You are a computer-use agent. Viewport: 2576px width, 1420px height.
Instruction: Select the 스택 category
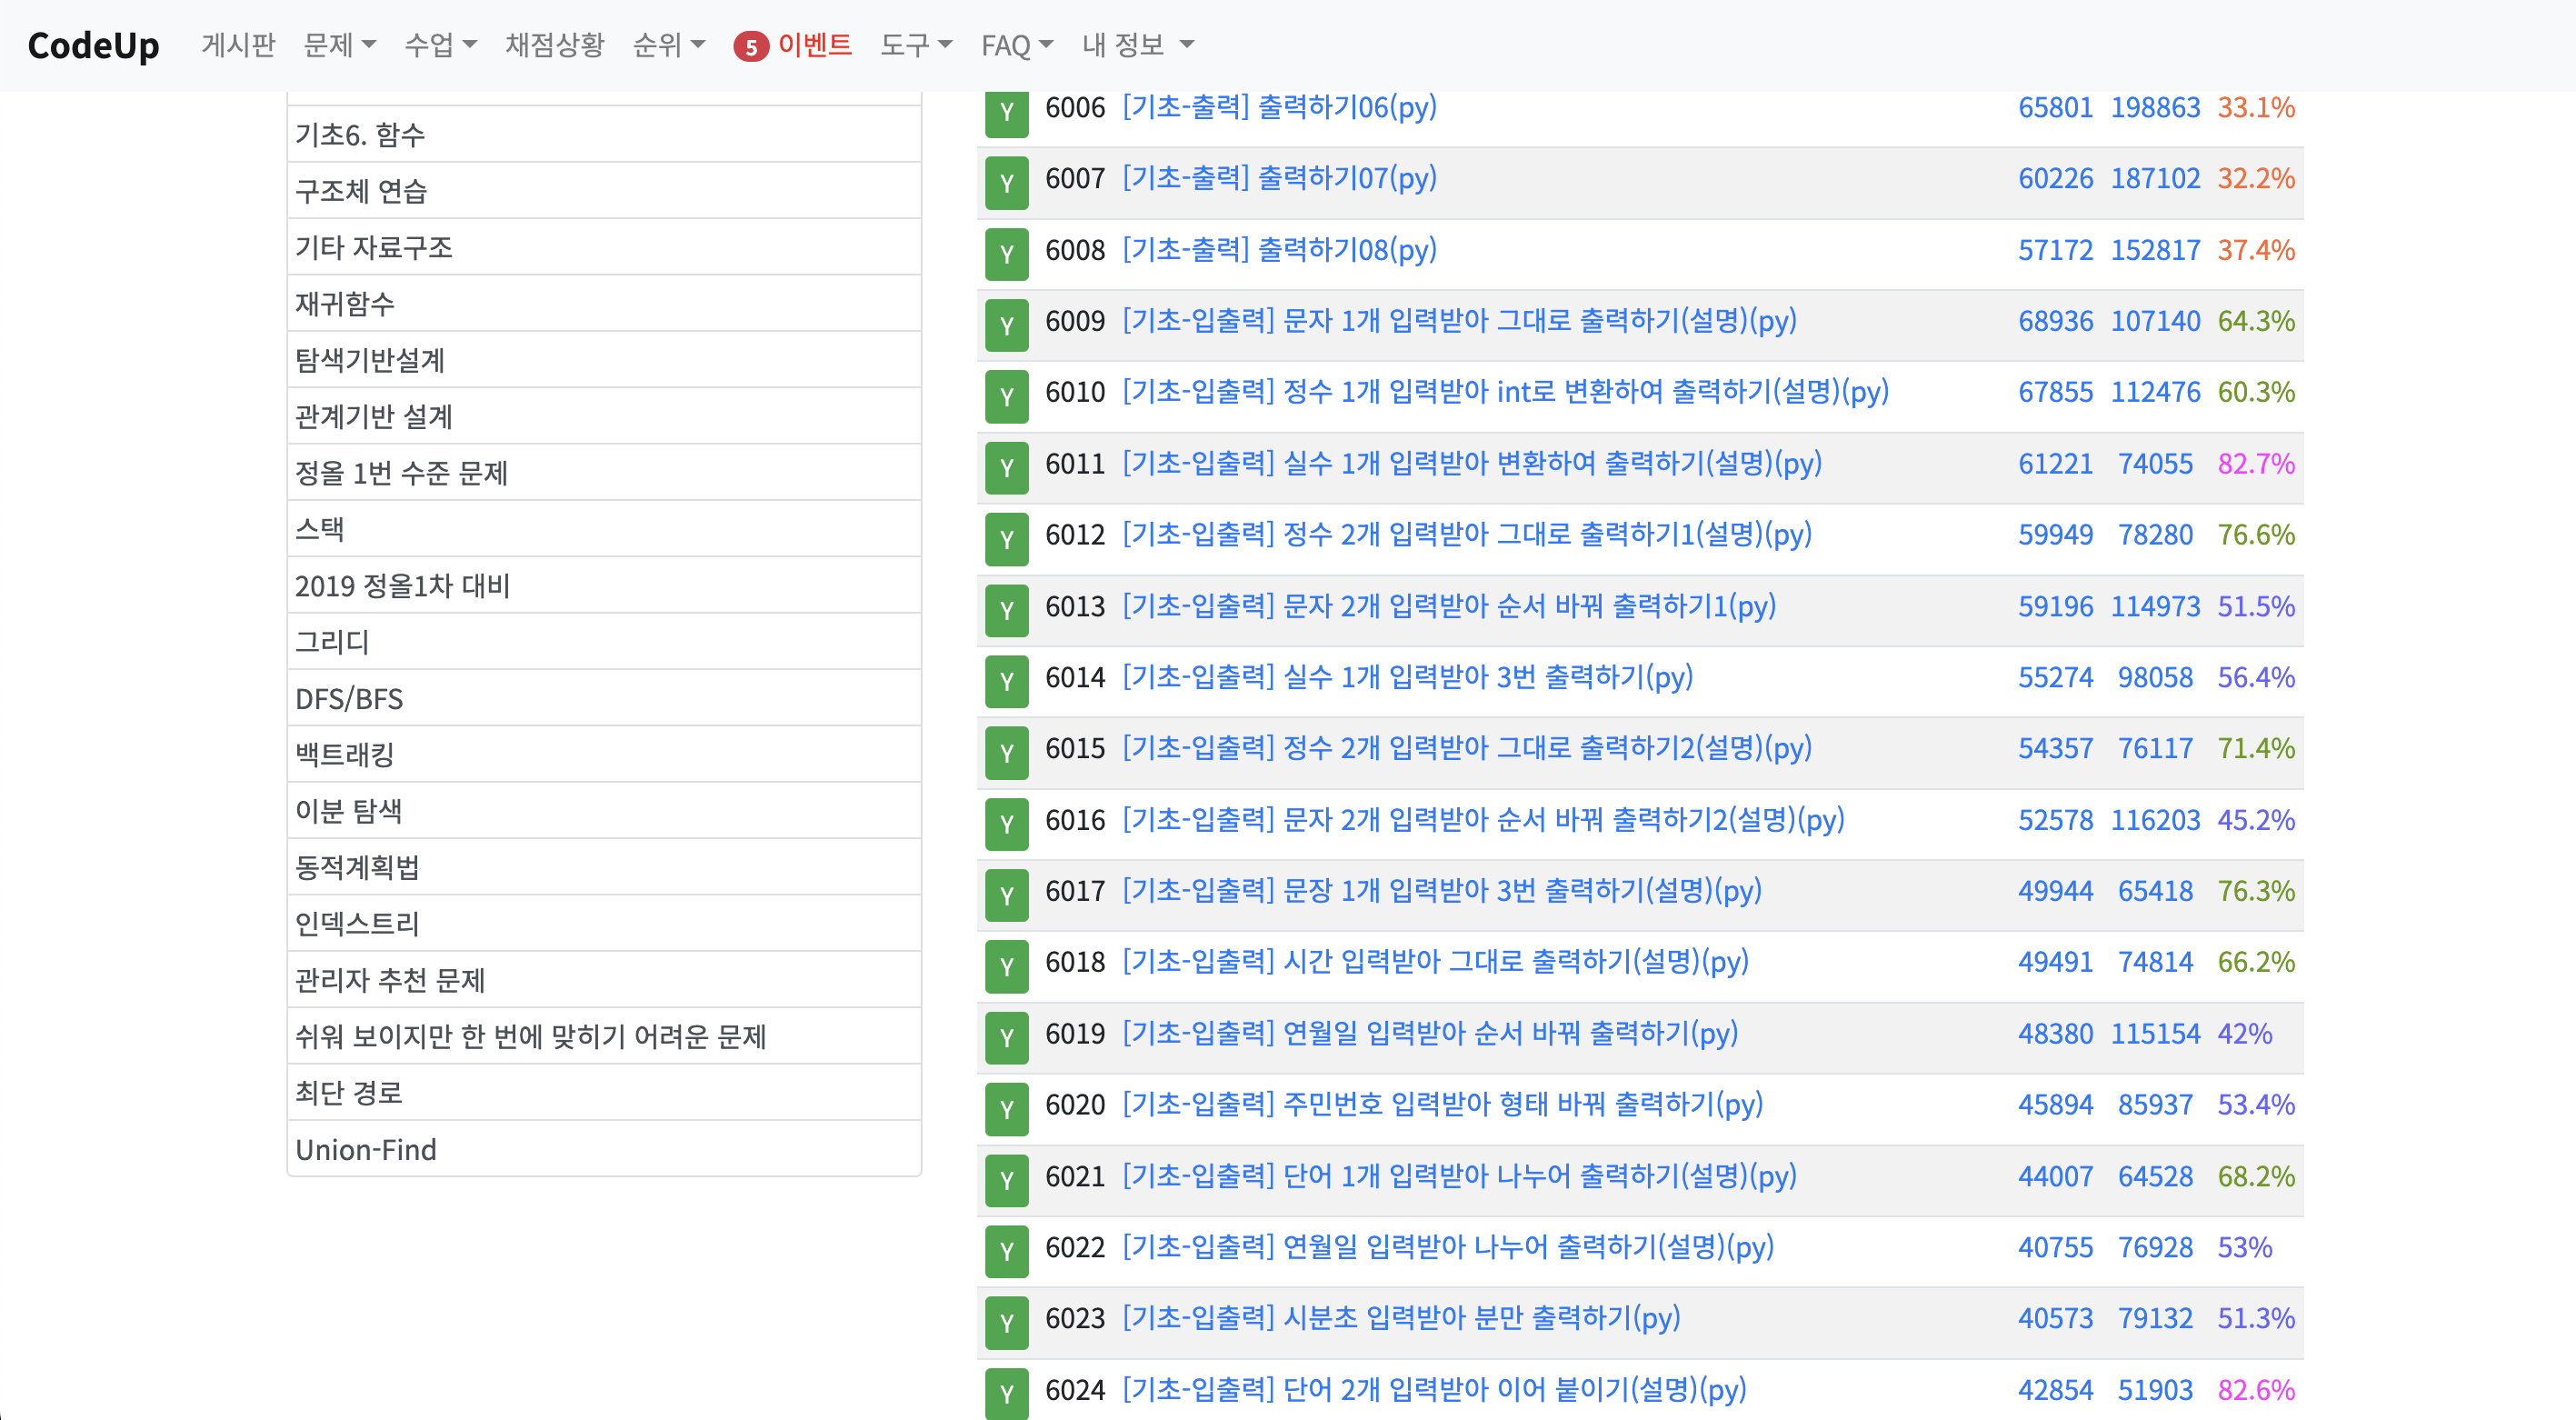click(604, 529)
